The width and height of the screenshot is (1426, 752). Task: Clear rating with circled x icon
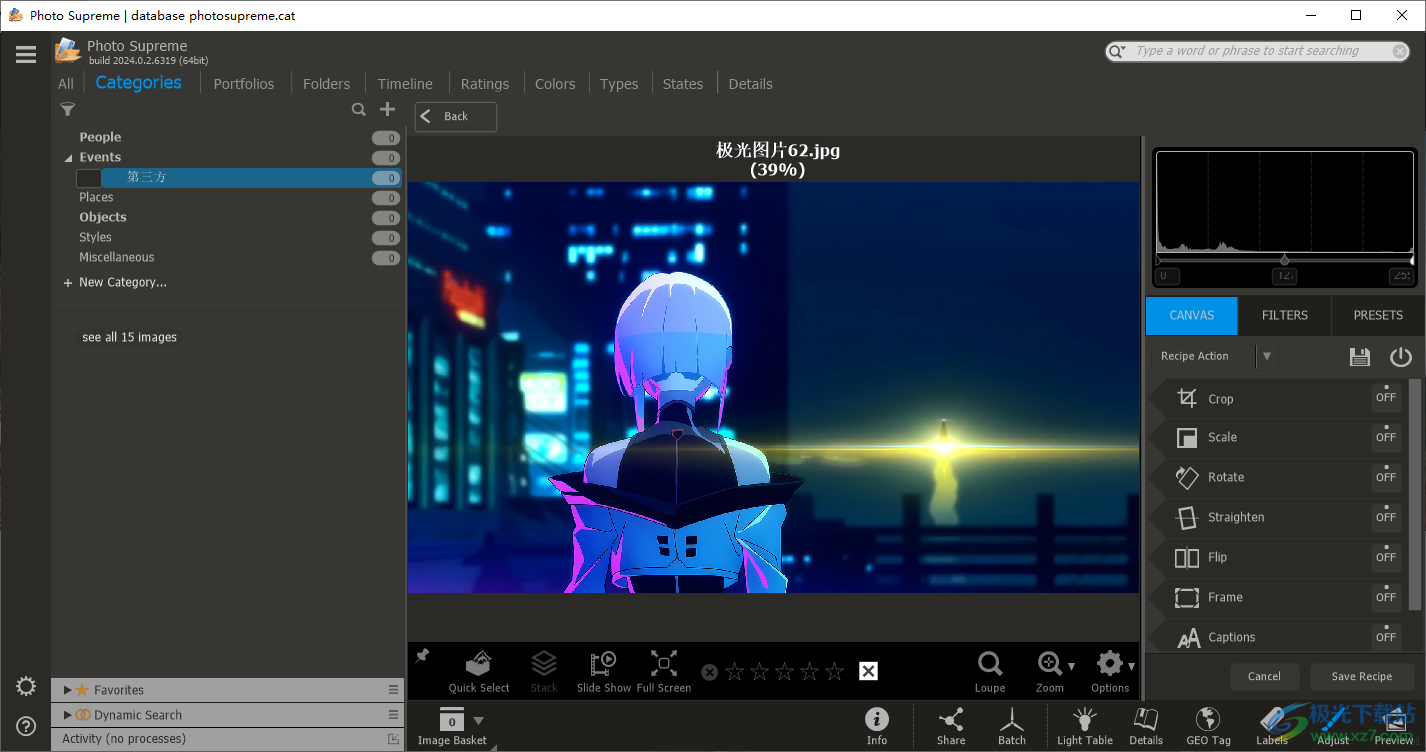709,672
